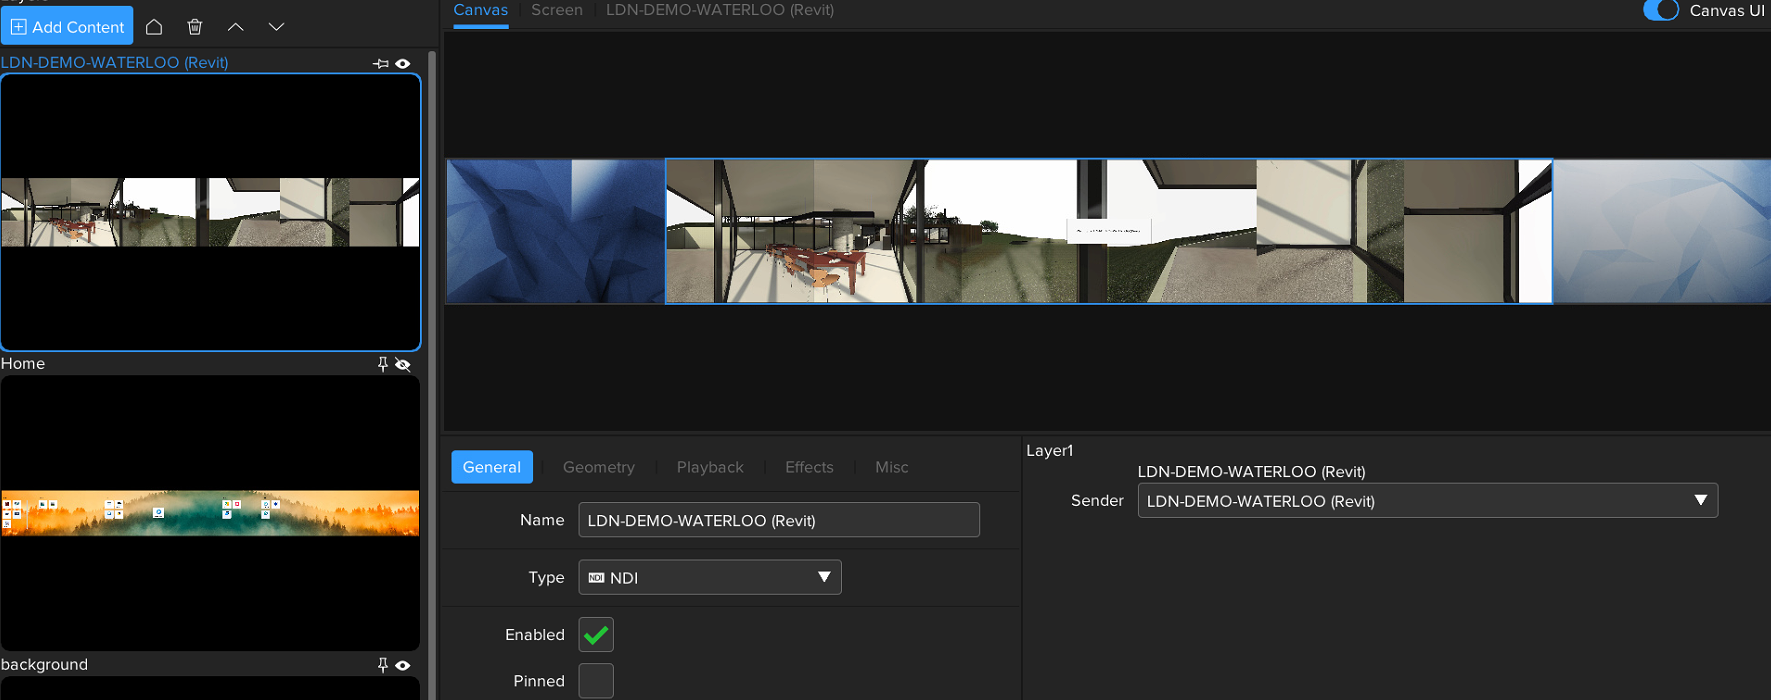The image size is (1771, 700).
Task: Check the Pinned checkbox
Action: pyautogui.click(x=596, y=681)
